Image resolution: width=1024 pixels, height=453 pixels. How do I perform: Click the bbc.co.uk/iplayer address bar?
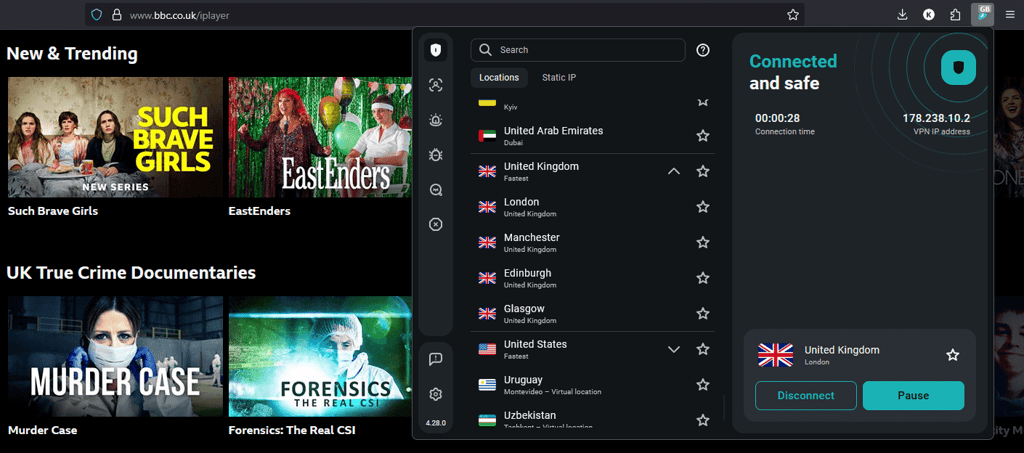click(x=444, y=14)
